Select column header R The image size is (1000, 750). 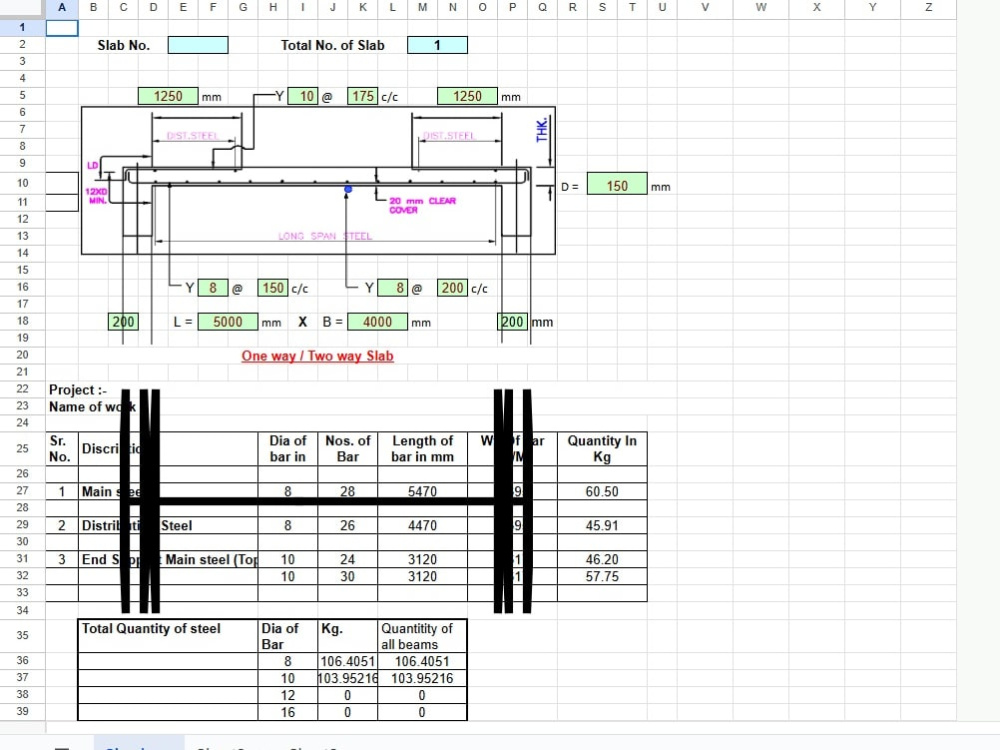click(x=572, y=8)
